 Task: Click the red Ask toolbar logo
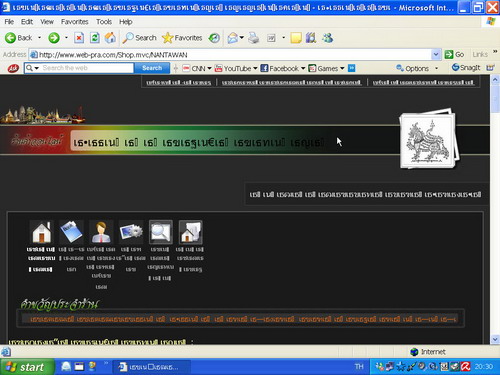13,68
